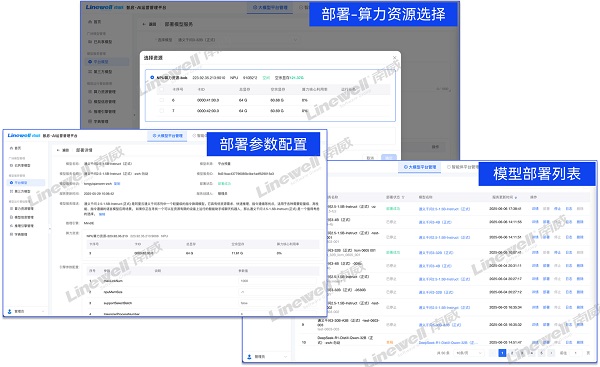Click the blue confirm button in the select resource dialog

click(389, 157)
